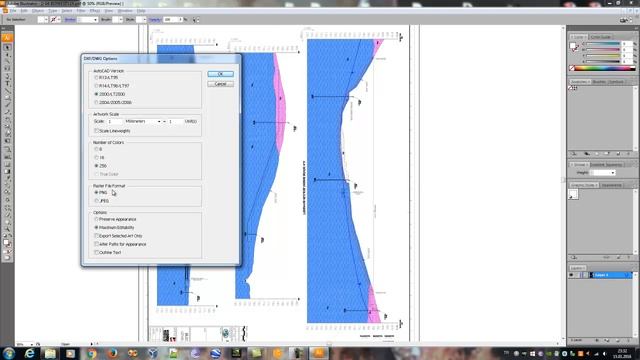Open the File menu
The image size is (640, 360).
point(13,11)
